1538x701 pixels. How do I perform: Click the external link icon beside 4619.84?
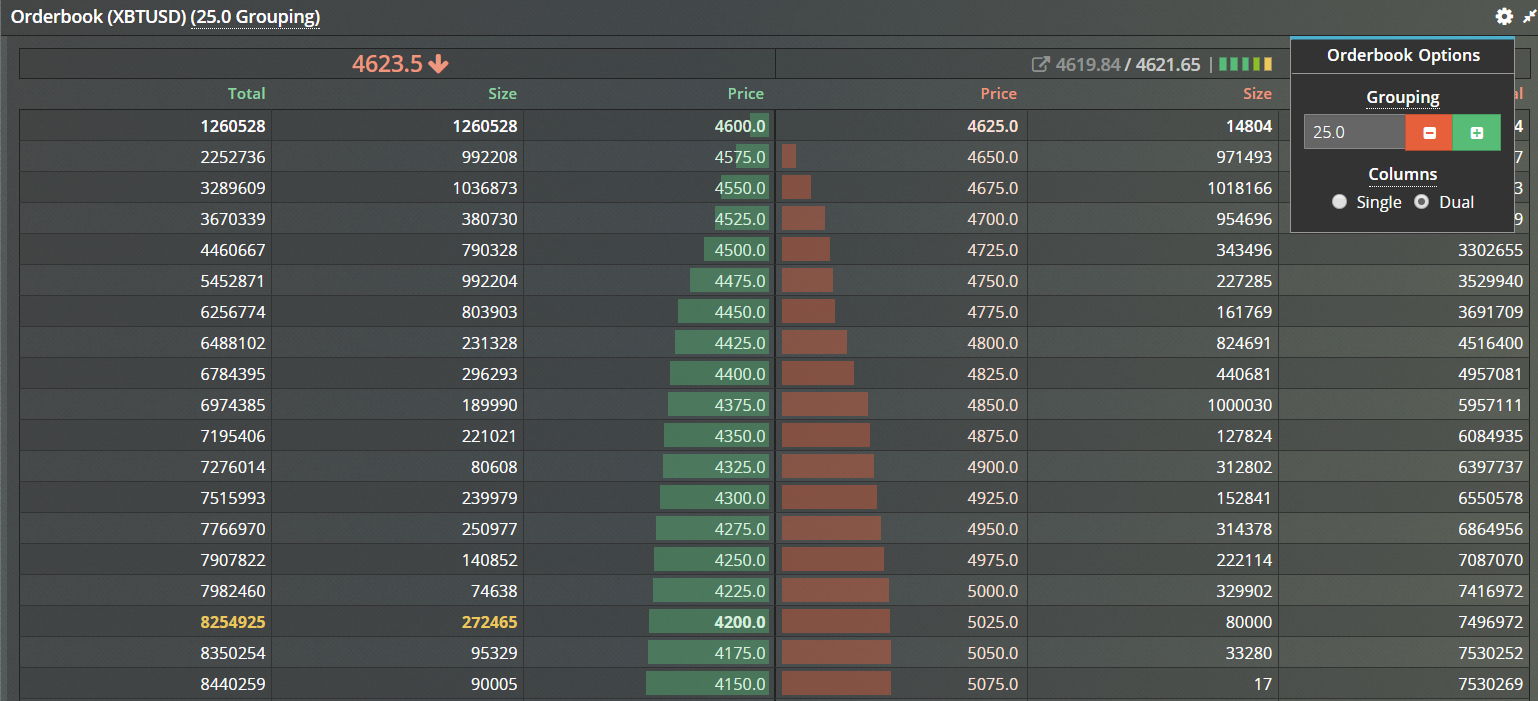(x=1040, y=64)
